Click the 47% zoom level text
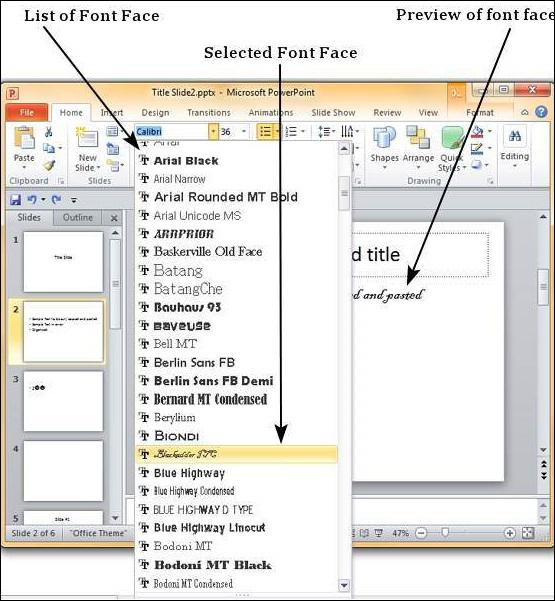The image size is (555, 601). pyautogui.click(x=401, y=533)
